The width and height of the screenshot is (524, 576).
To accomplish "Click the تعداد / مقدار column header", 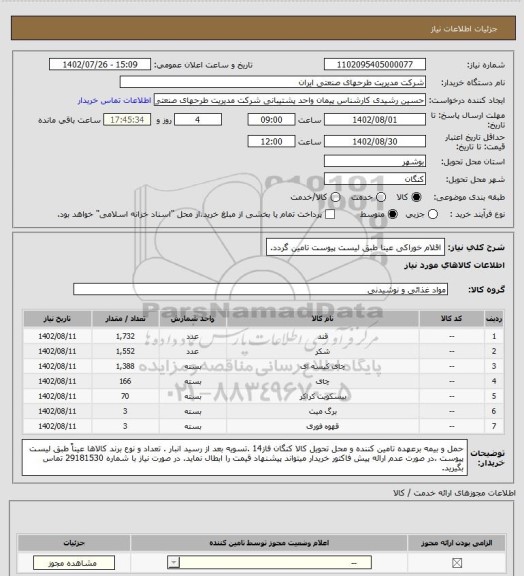I will click(x=125, y=318).
